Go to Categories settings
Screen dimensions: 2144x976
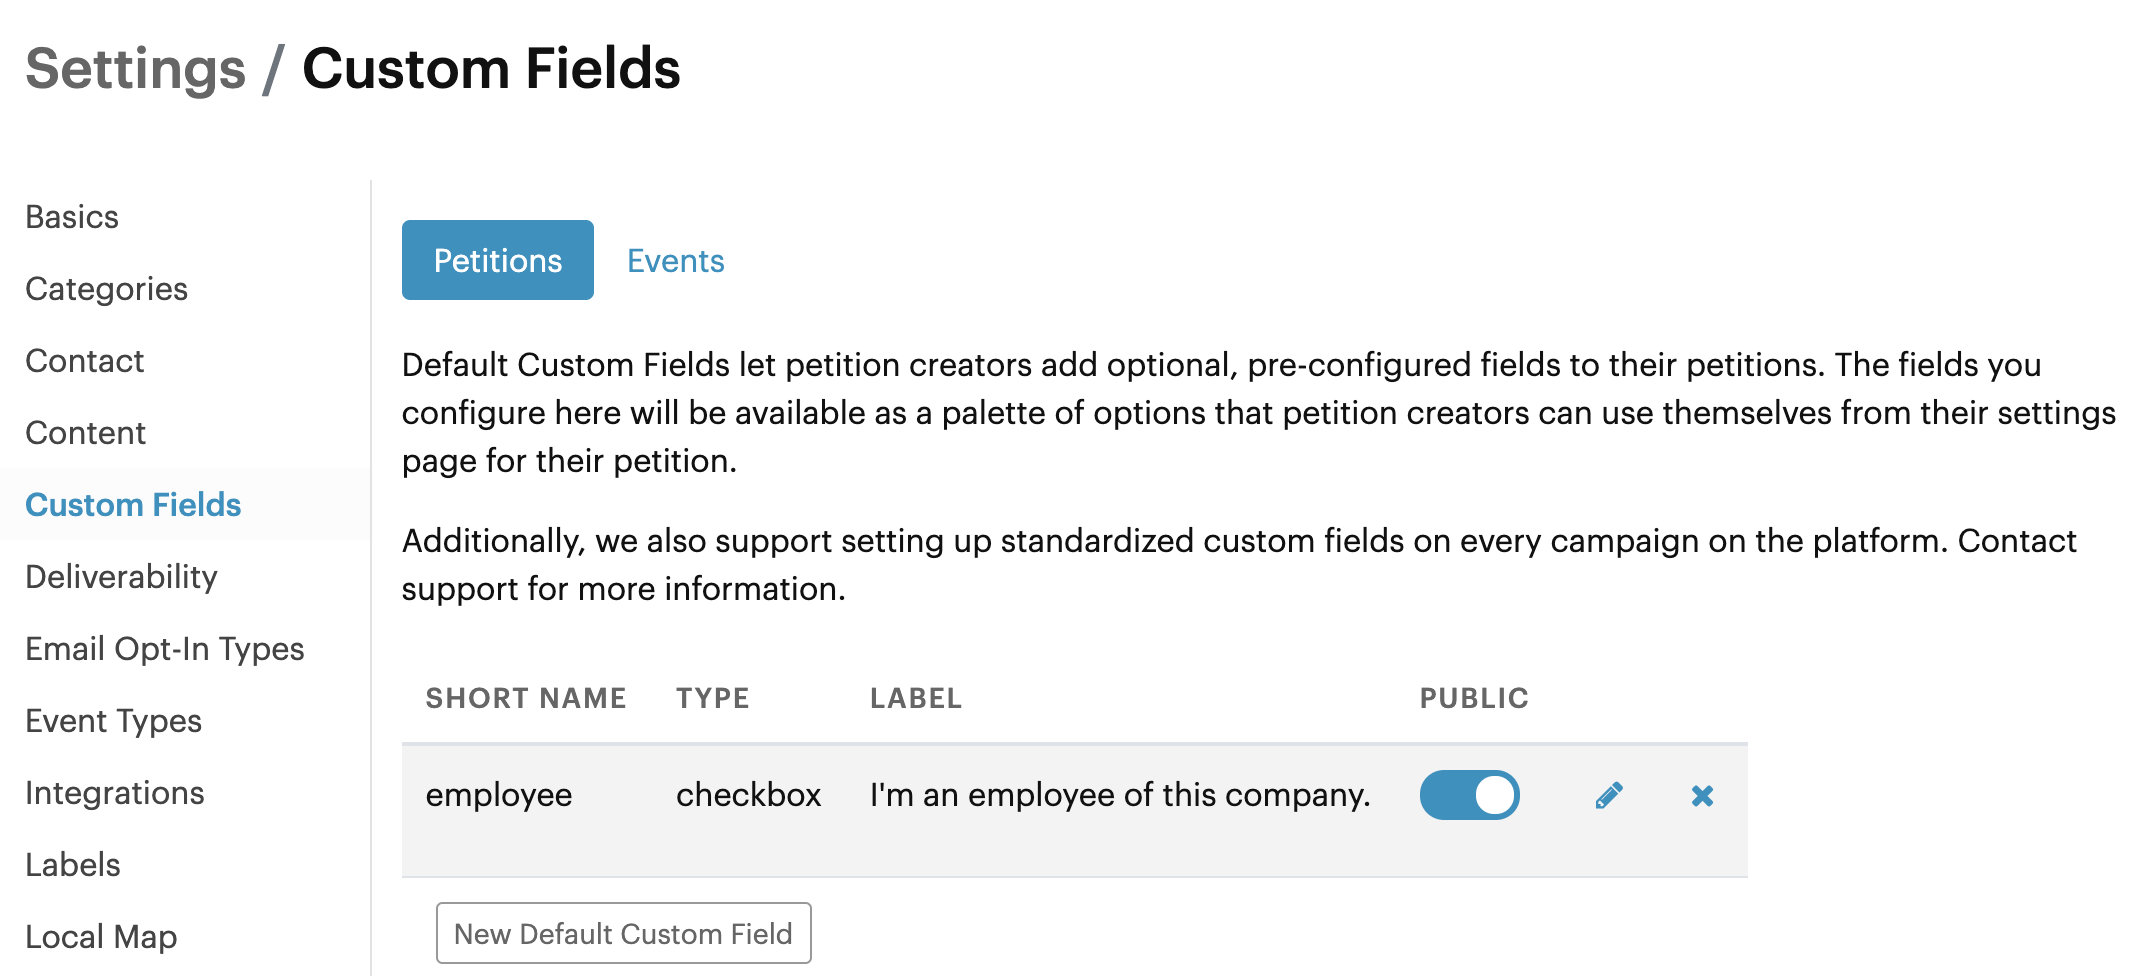point(106,289)
